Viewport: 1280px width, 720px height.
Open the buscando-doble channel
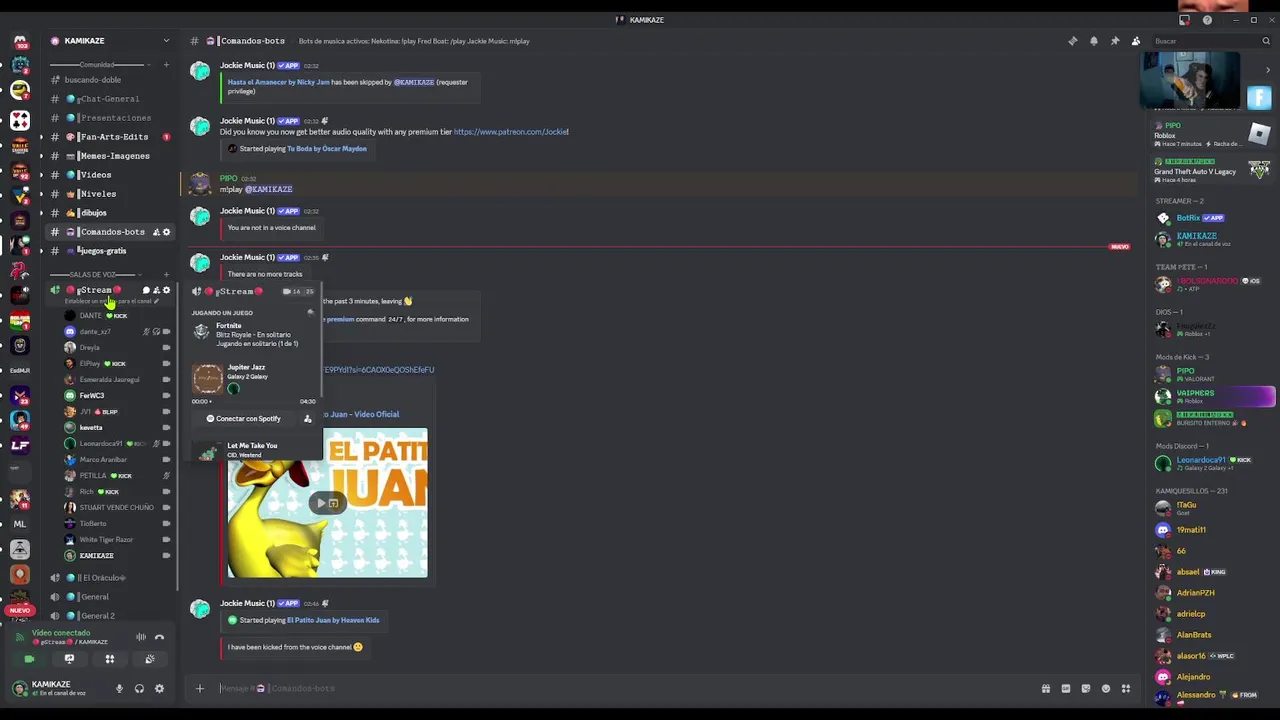point(110,80)
